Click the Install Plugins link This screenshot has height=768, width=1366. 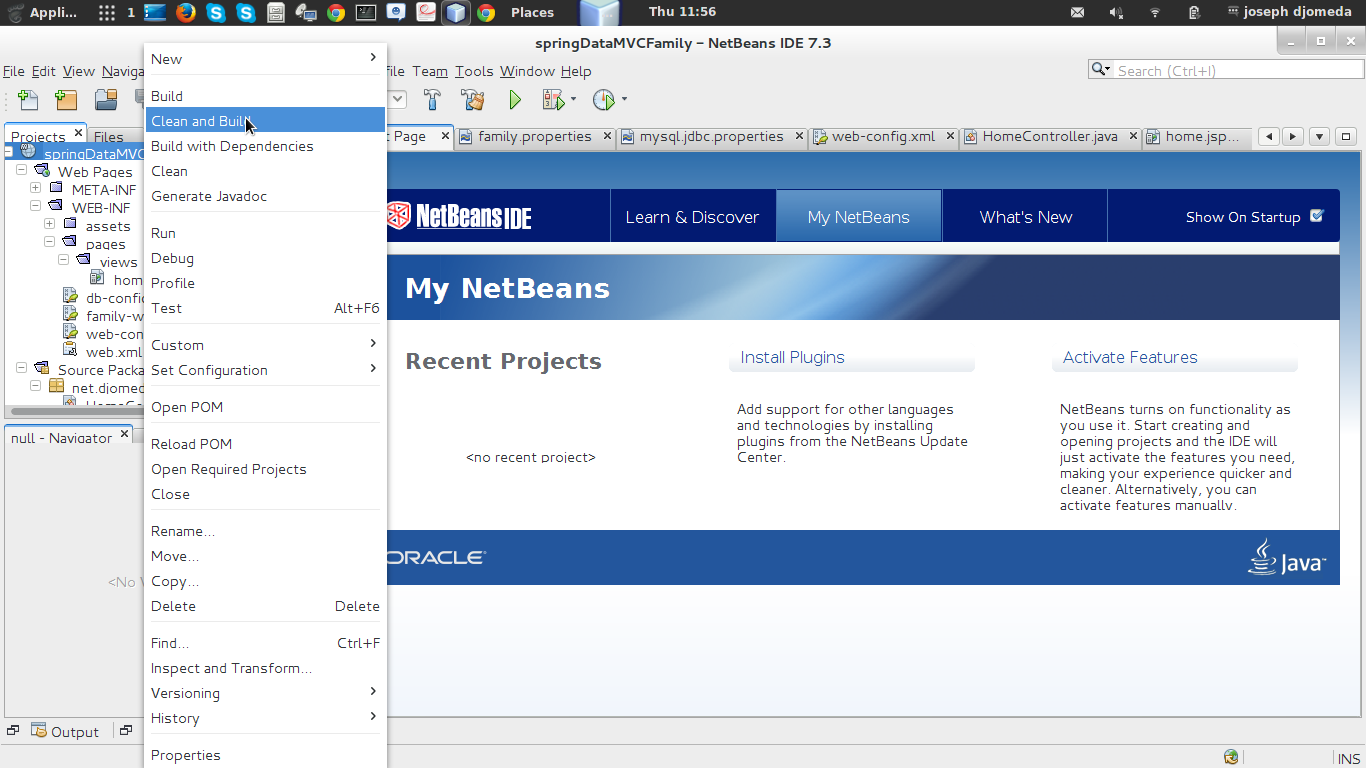click(792, 357)
